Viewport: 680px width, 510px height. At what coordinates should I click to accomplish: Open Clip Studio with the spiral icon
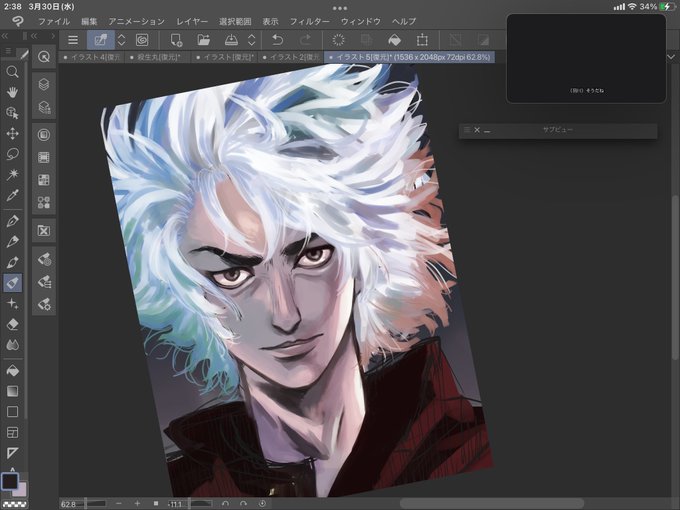pyautogui.click(x=142, y=40)
